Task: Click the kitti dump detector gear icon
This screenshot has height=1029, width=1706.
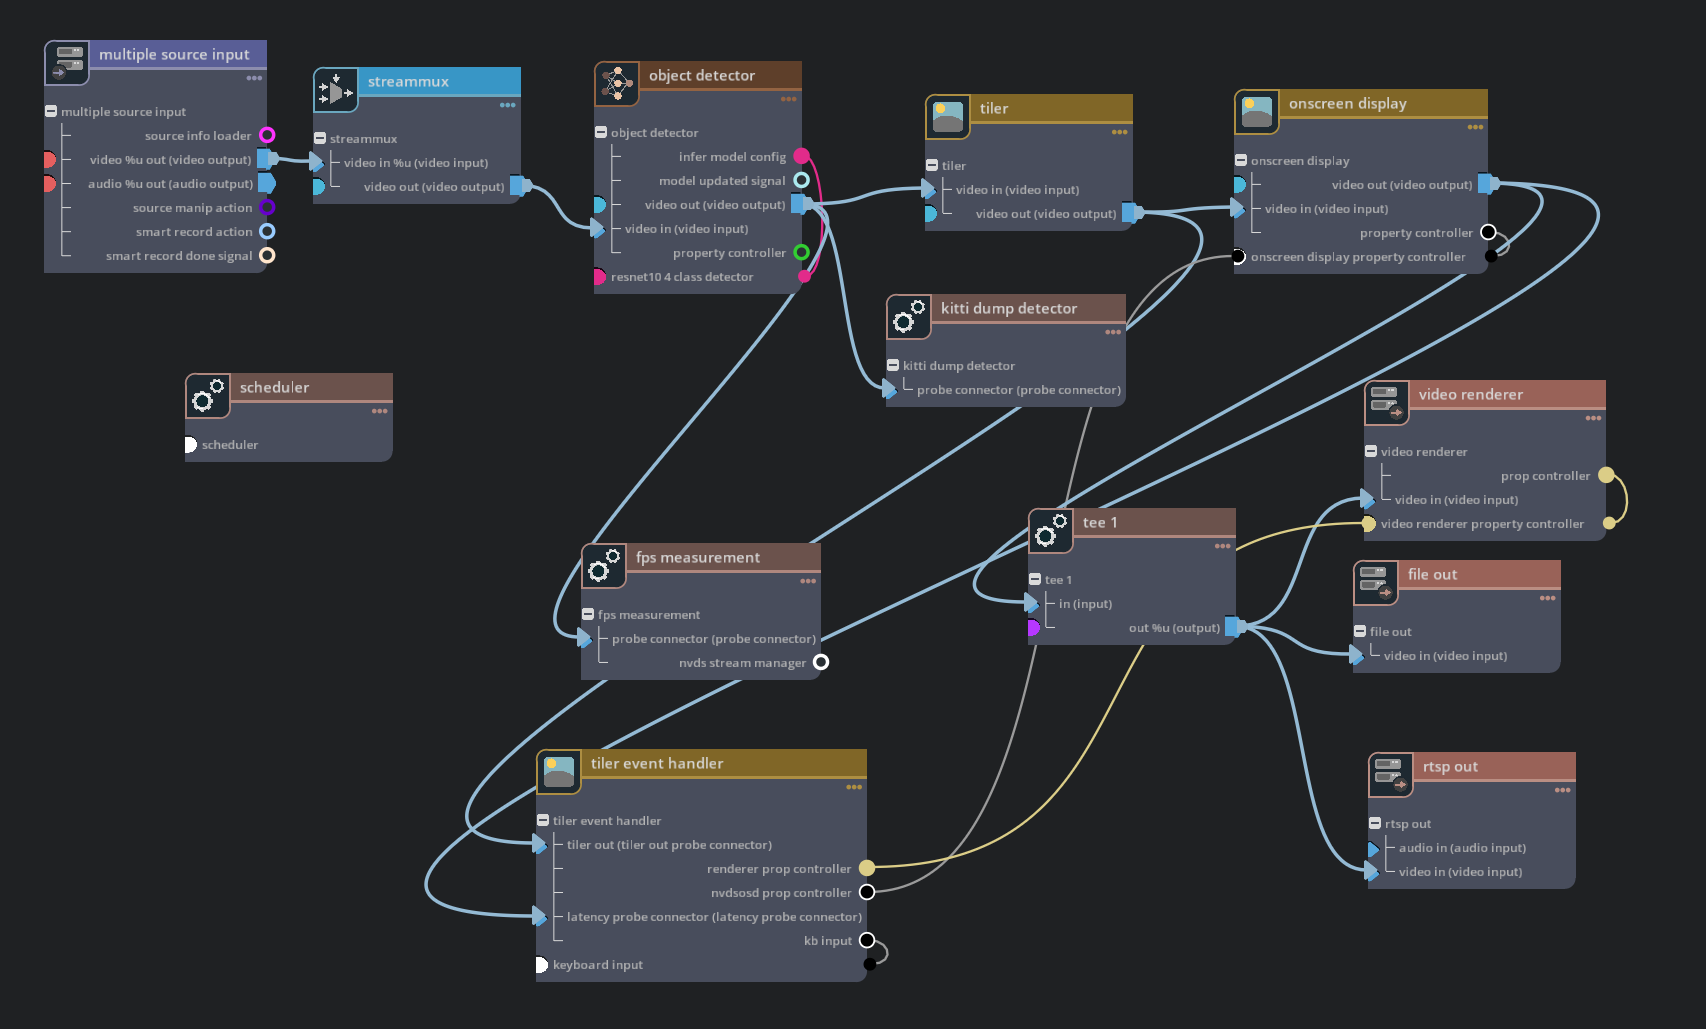Action: click(909, 317)
